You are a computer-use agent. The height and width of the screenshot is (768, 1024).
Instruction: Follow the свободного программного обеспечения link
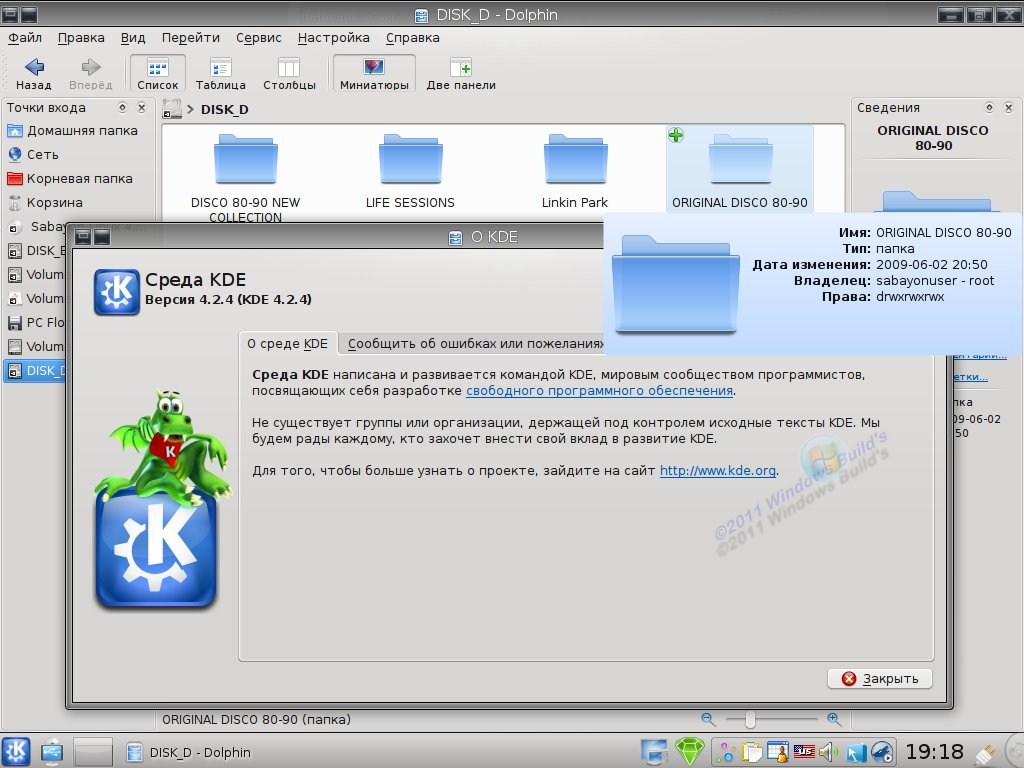[x=600, y=391]
